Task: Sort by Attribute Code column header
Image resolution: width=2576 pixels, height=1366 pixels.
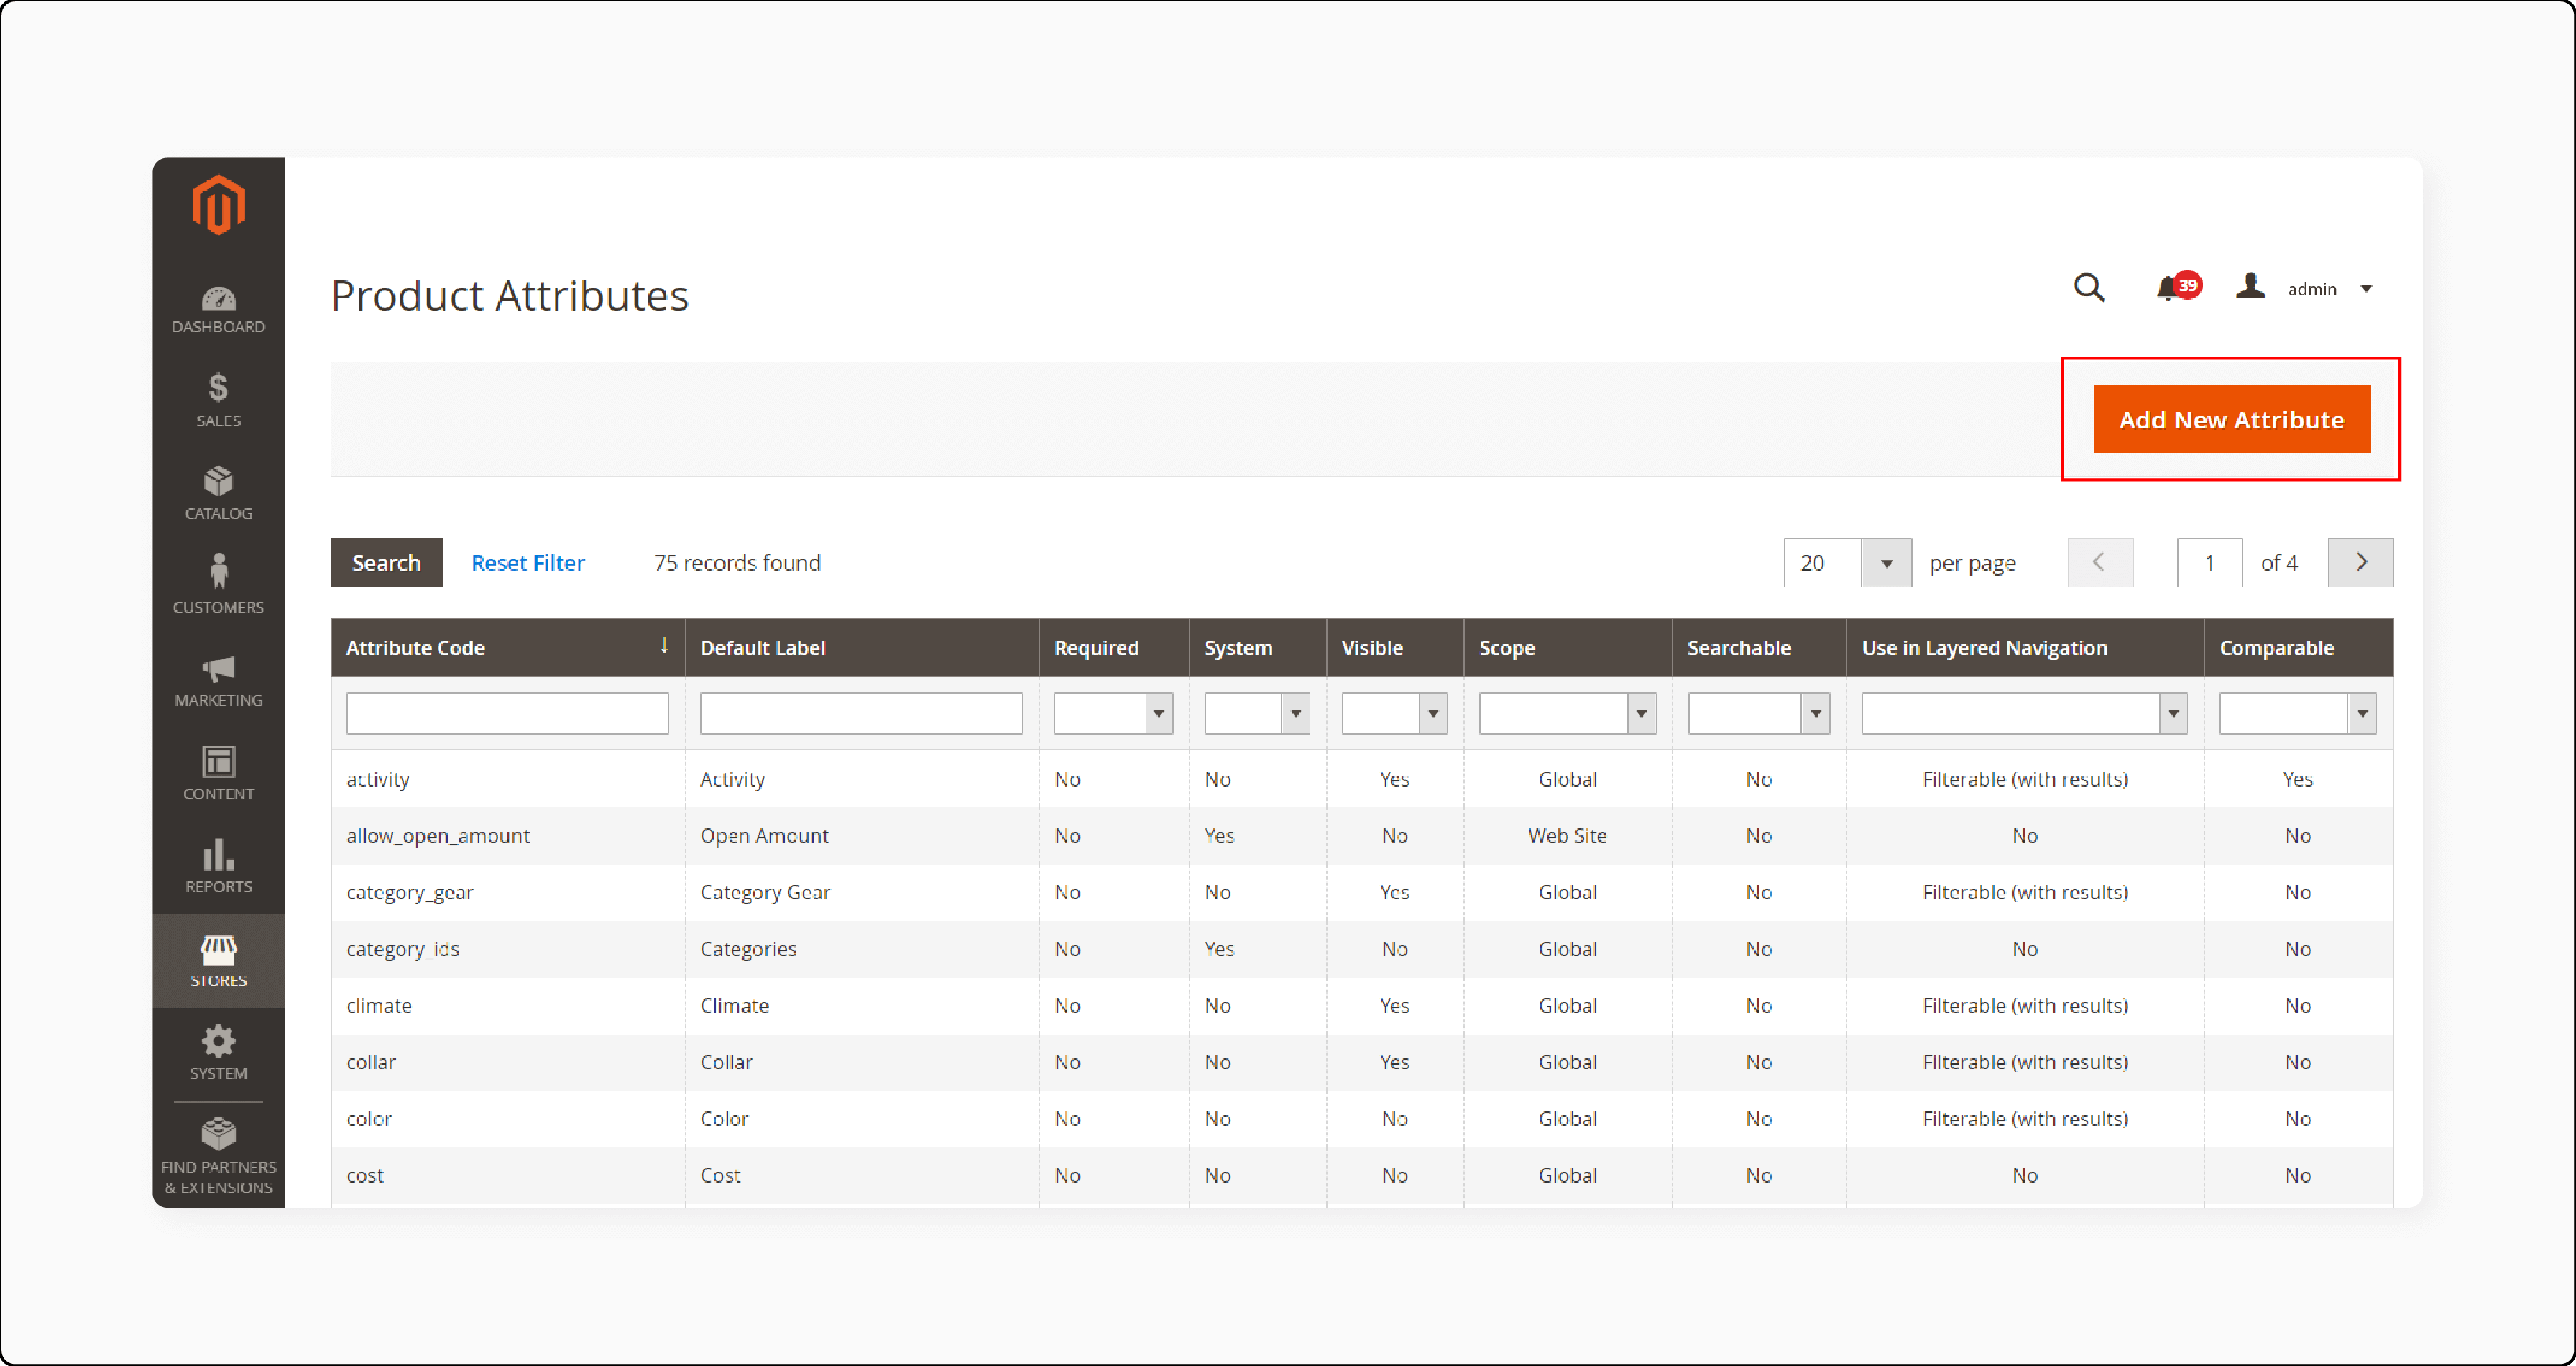Action: pyautogui.click(x=507, y=647)
